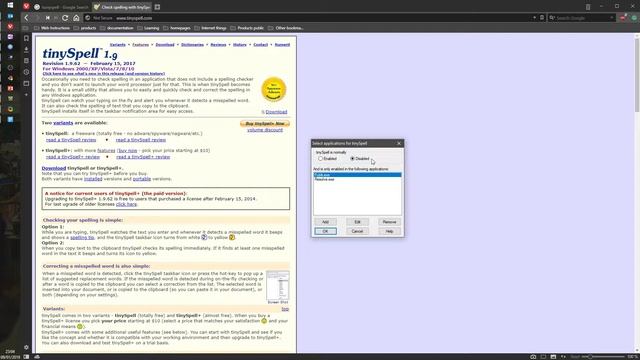
Task: Open the Internet things bookmark folder
Action: point(211,28)
